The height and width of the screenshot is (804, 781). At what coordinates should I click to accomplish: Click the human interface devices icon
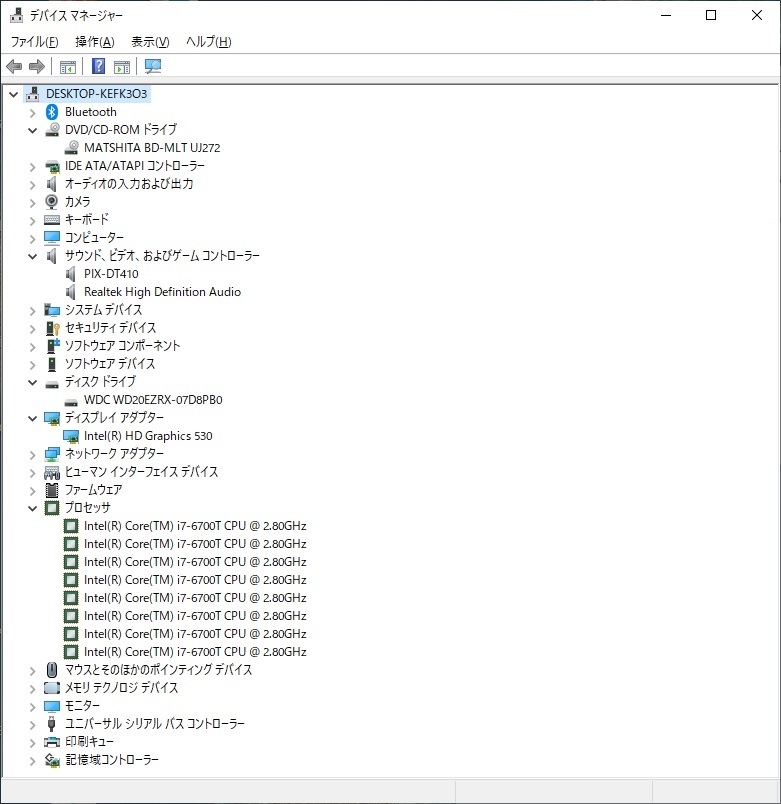52,472
